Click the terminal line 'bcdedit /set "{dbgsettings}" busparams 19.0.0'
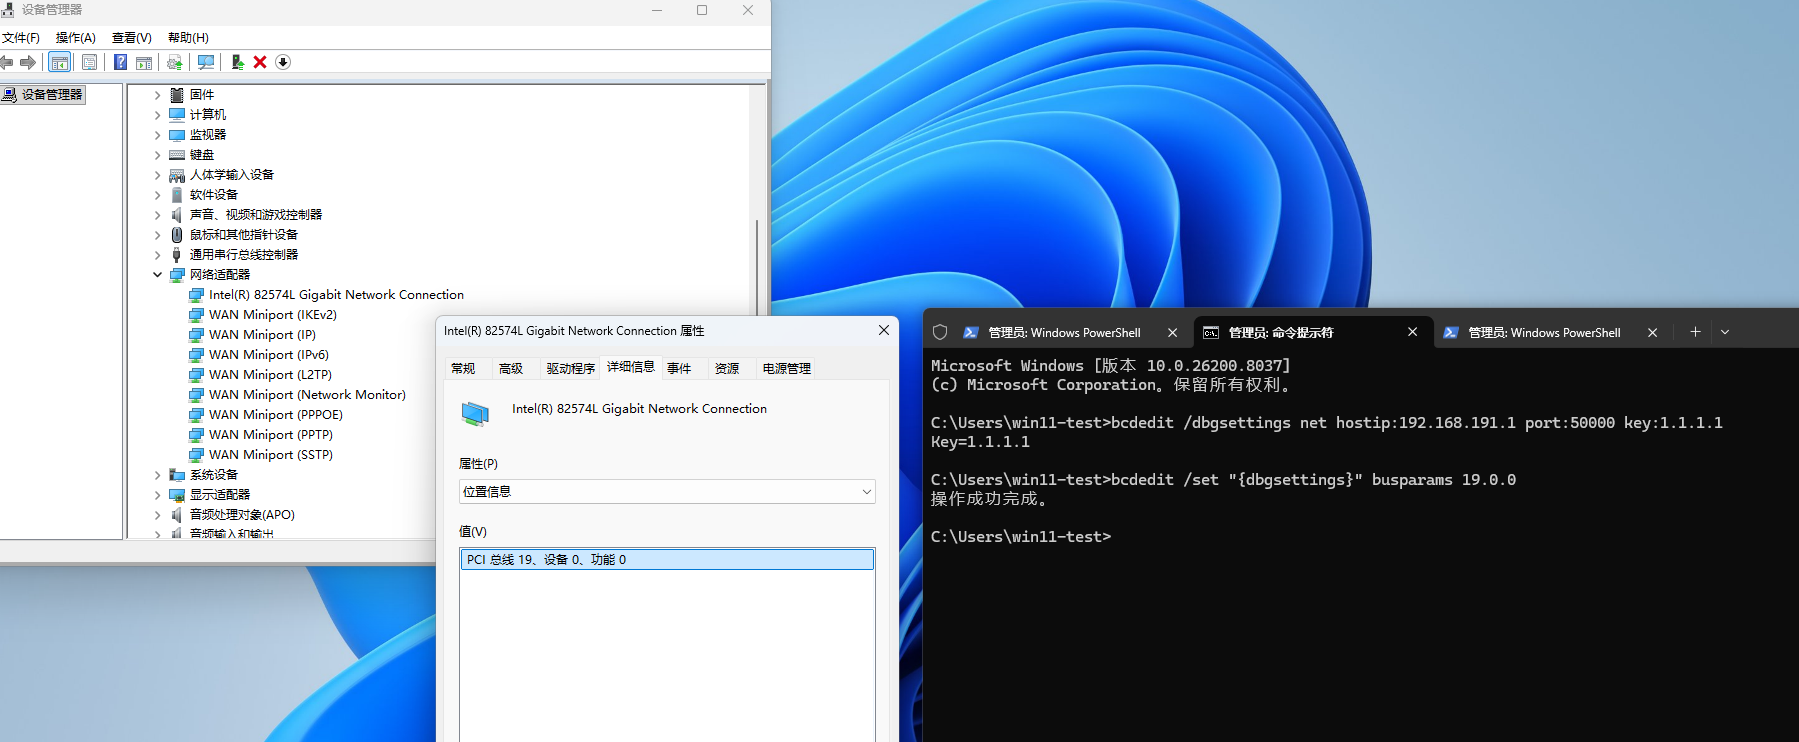This screenshot has height=742, width=1799. click(x=1313, y=480)
